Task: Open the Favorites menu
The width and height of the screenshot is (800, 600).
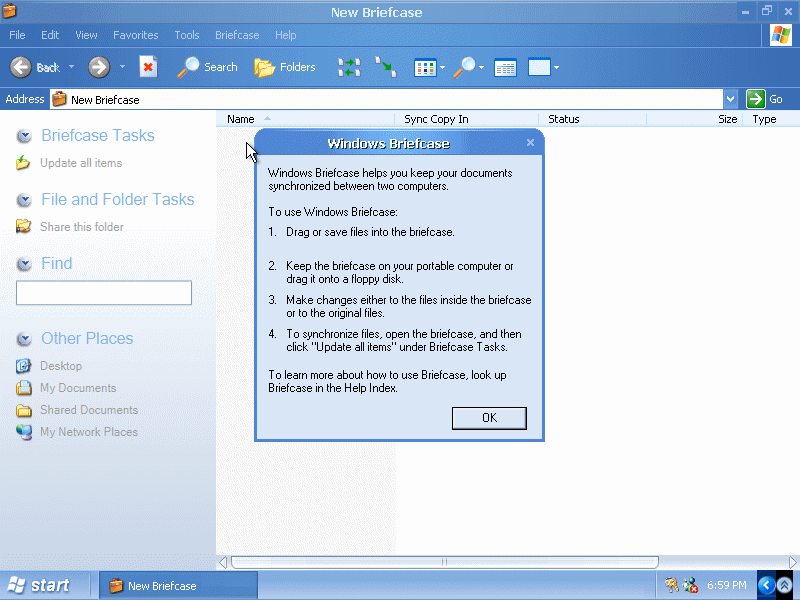Action: pyautogui.click(x=135, y=35)
